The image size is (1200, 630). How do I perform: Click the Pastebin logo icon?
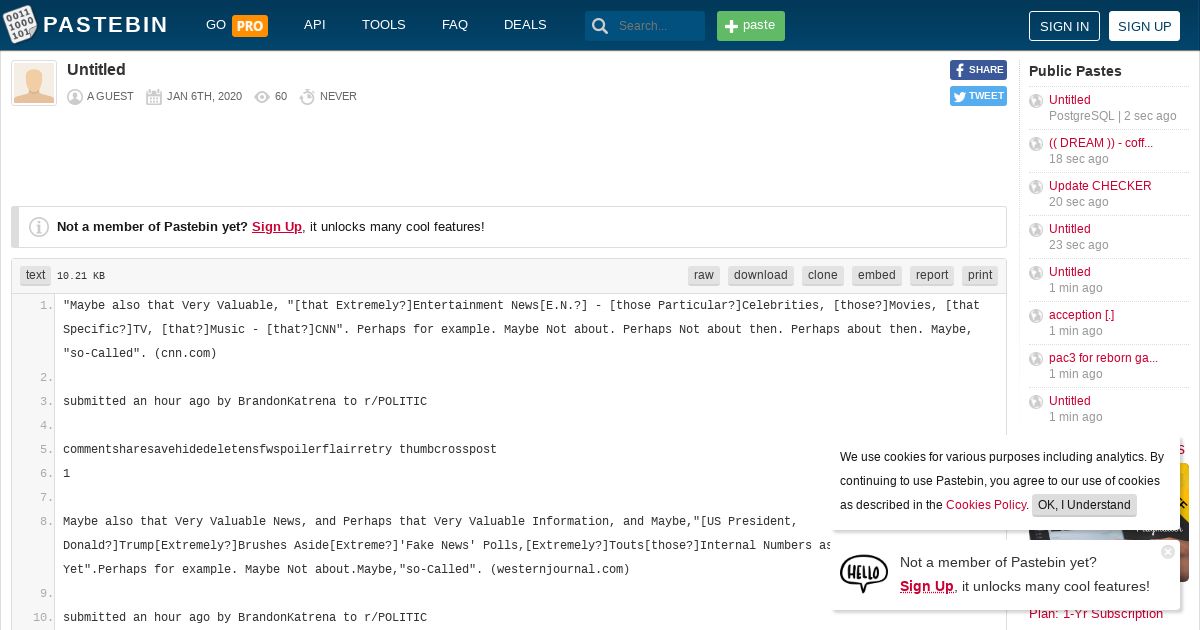tap(20, 24)
